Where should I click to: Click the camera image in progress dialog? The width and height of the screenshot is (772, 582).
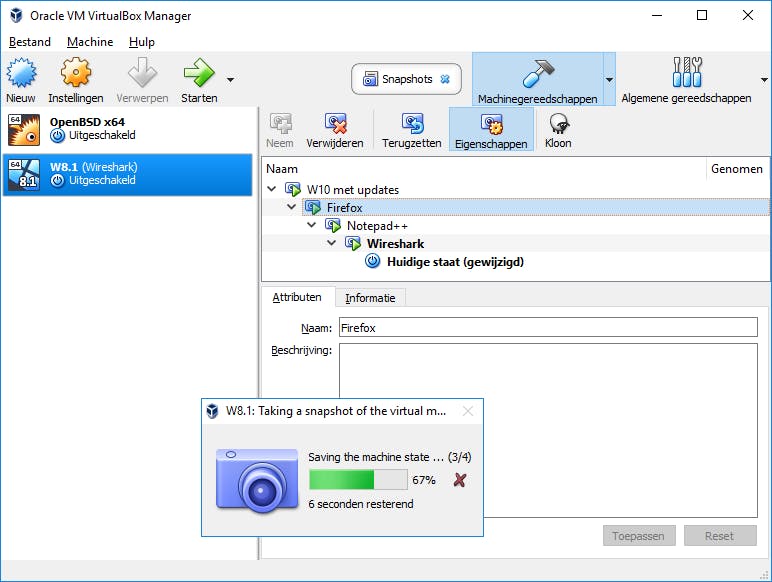pyautogui.click(x=257, y=480)
